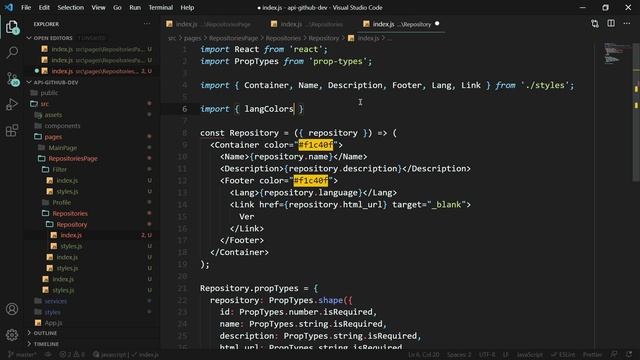Open the assets folder

point(53,115)
